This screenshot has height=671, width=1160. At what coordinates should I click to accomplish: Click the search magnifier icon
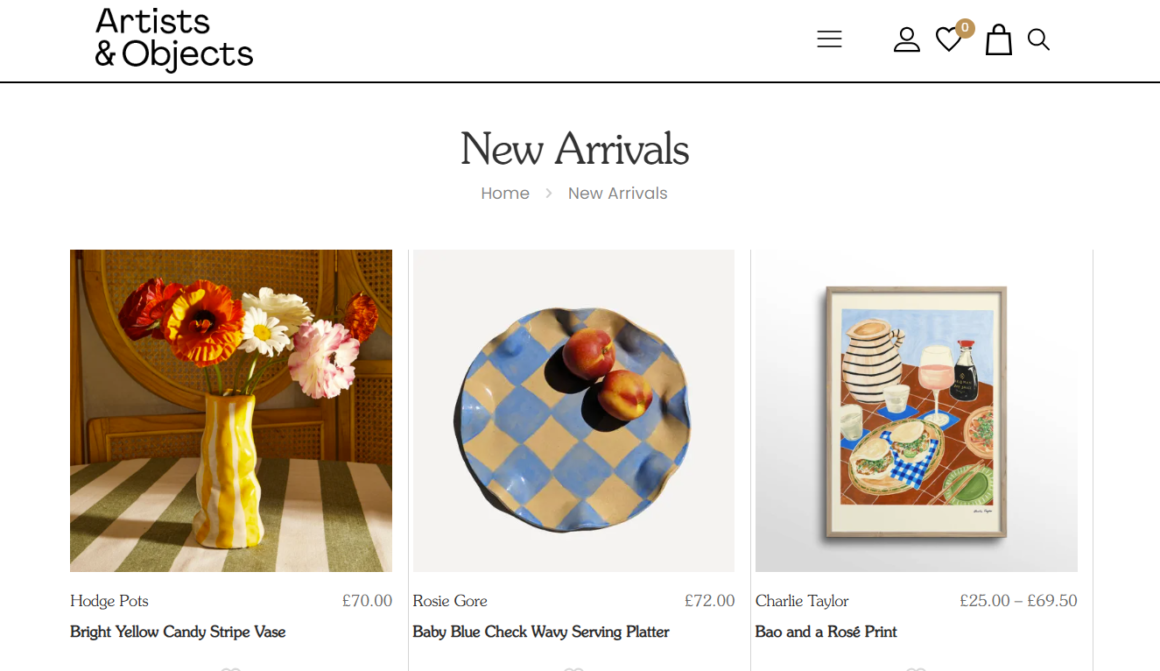(x=1038, y=39)
